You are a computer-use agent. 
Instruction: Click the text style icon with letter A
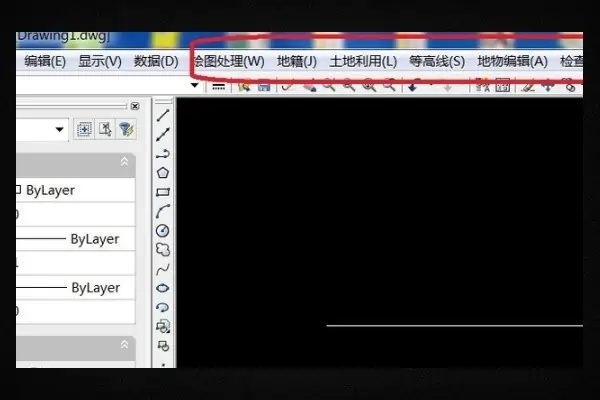click(482, 87)
